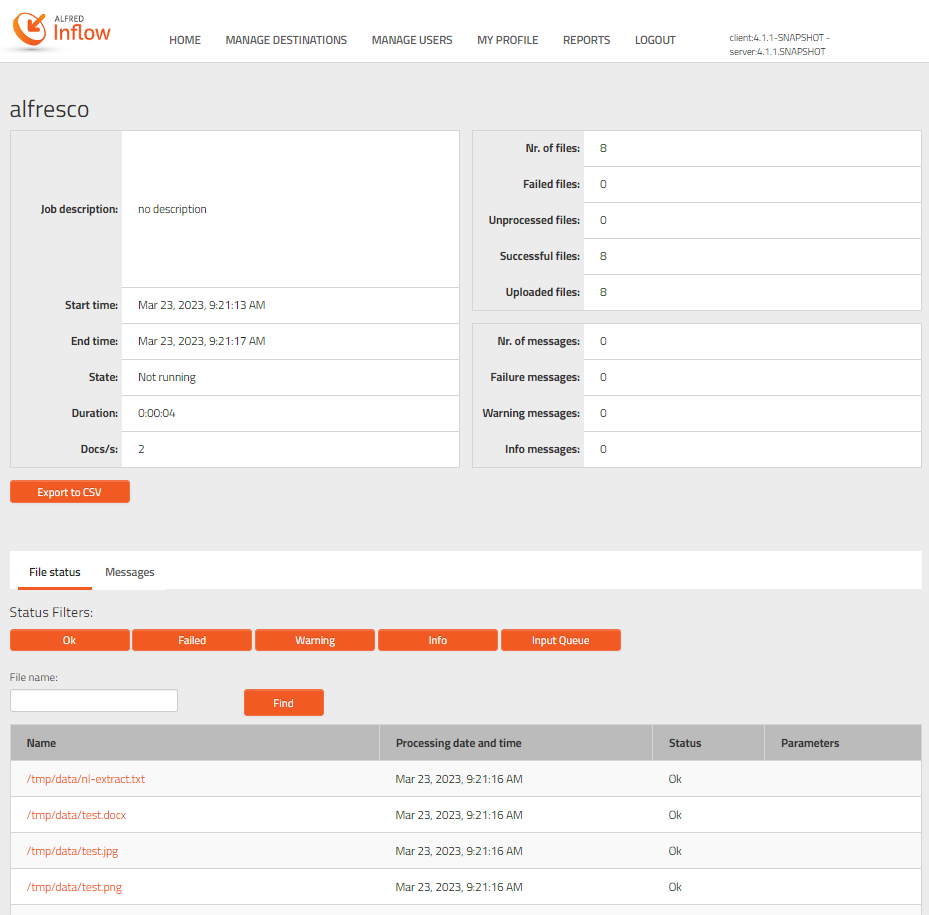Go to MANAGE DESTINATIONS page
The height and width of the screenshot is (915, 929).
286,41
